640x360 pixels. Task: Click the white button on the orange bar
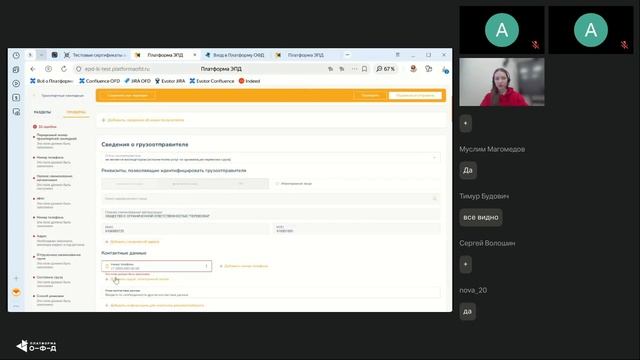pos(415,96)
